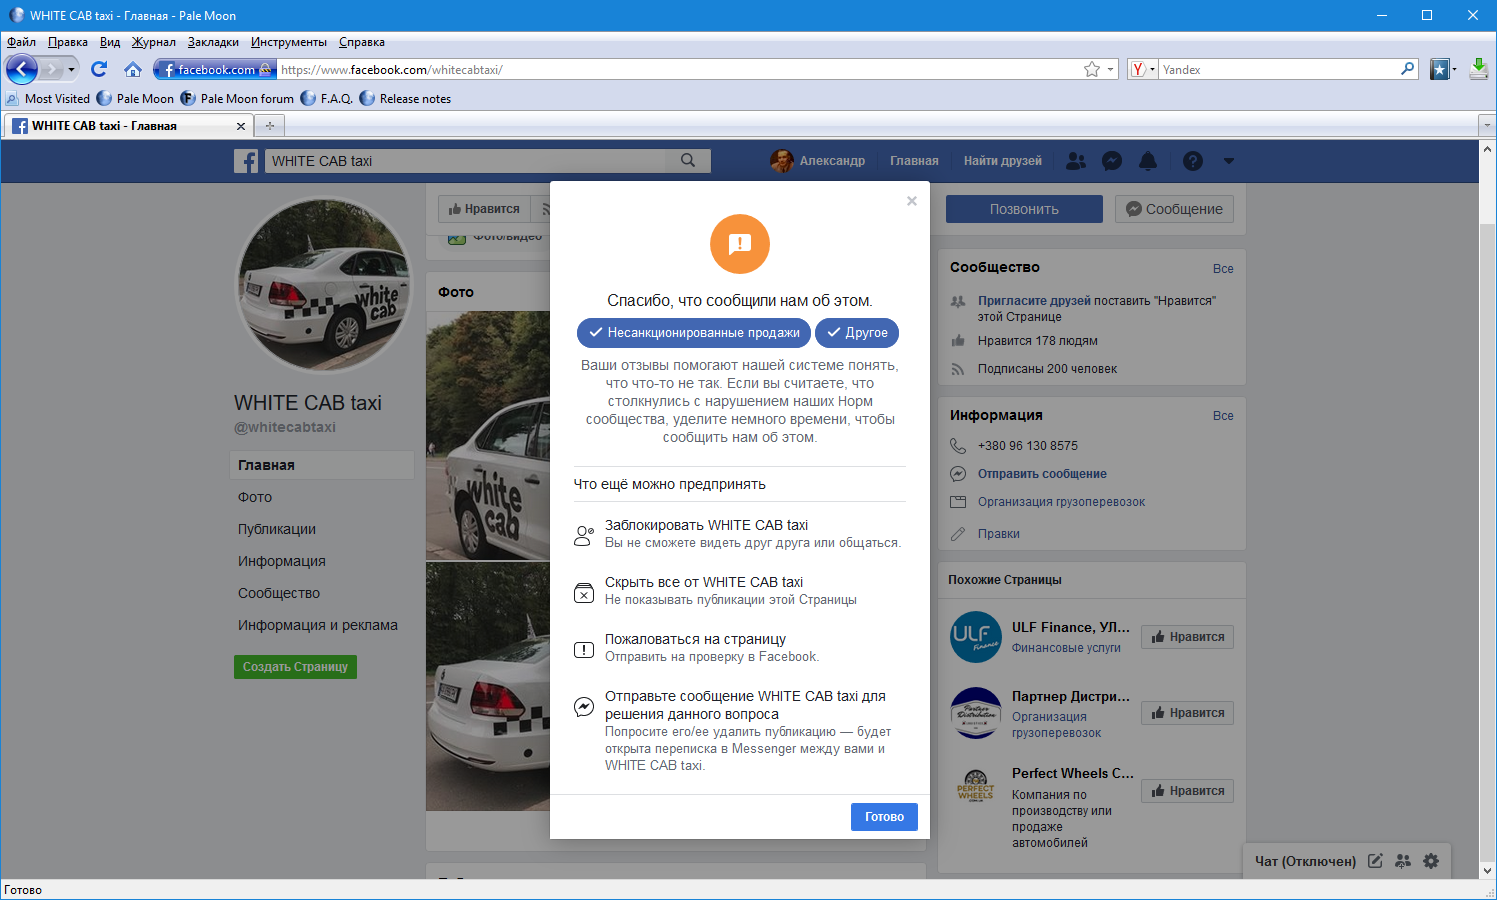Open the help question mark icon
This screenshot has width=1497, height=900.
tap(1193, 161)
